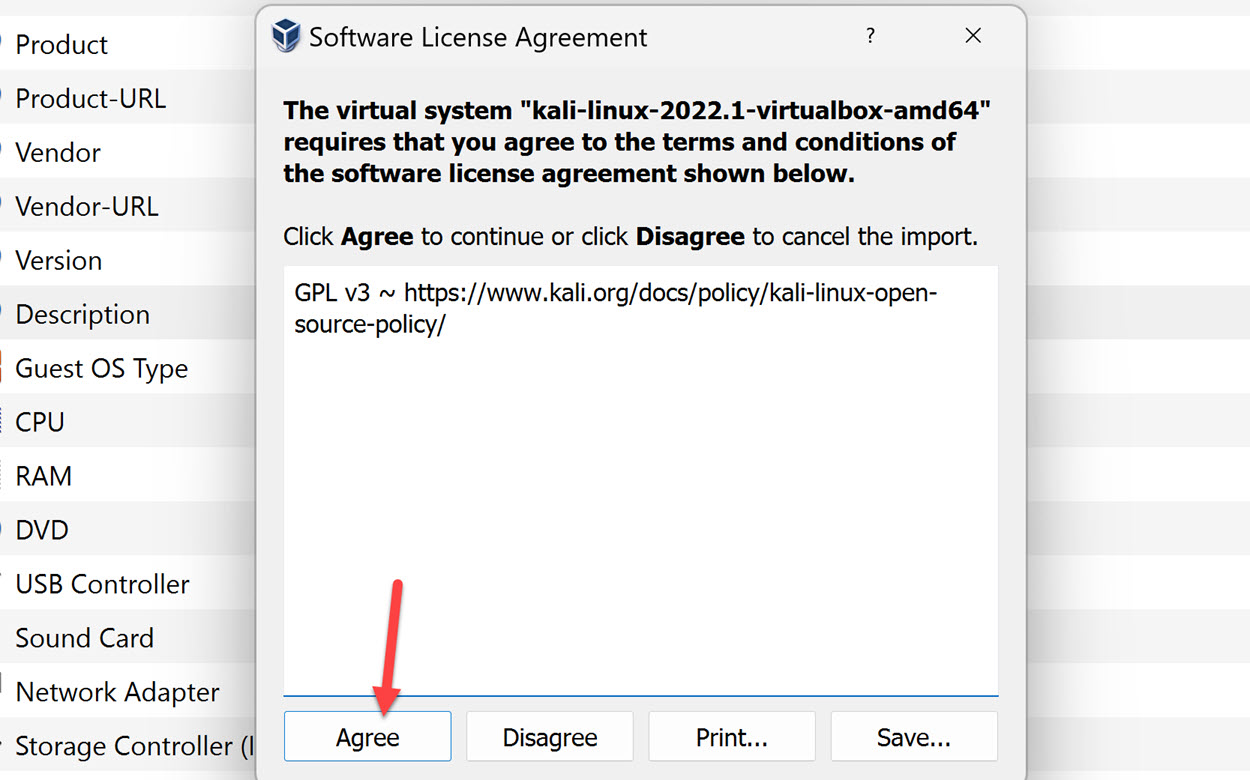Close the Software License Agreement dialog
The width and height of the screenshot is (1250, 780).
point(973,36)
